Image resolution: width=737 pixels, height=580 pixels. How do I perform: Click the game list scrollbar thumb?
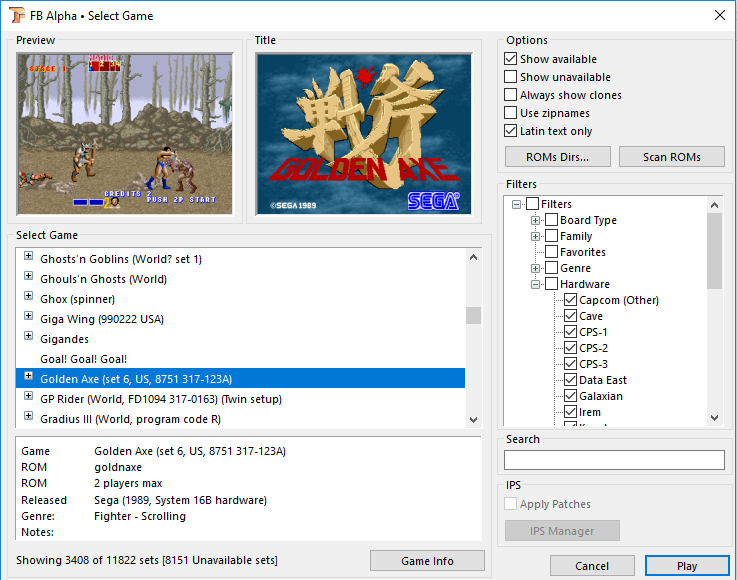coord(473,315)
